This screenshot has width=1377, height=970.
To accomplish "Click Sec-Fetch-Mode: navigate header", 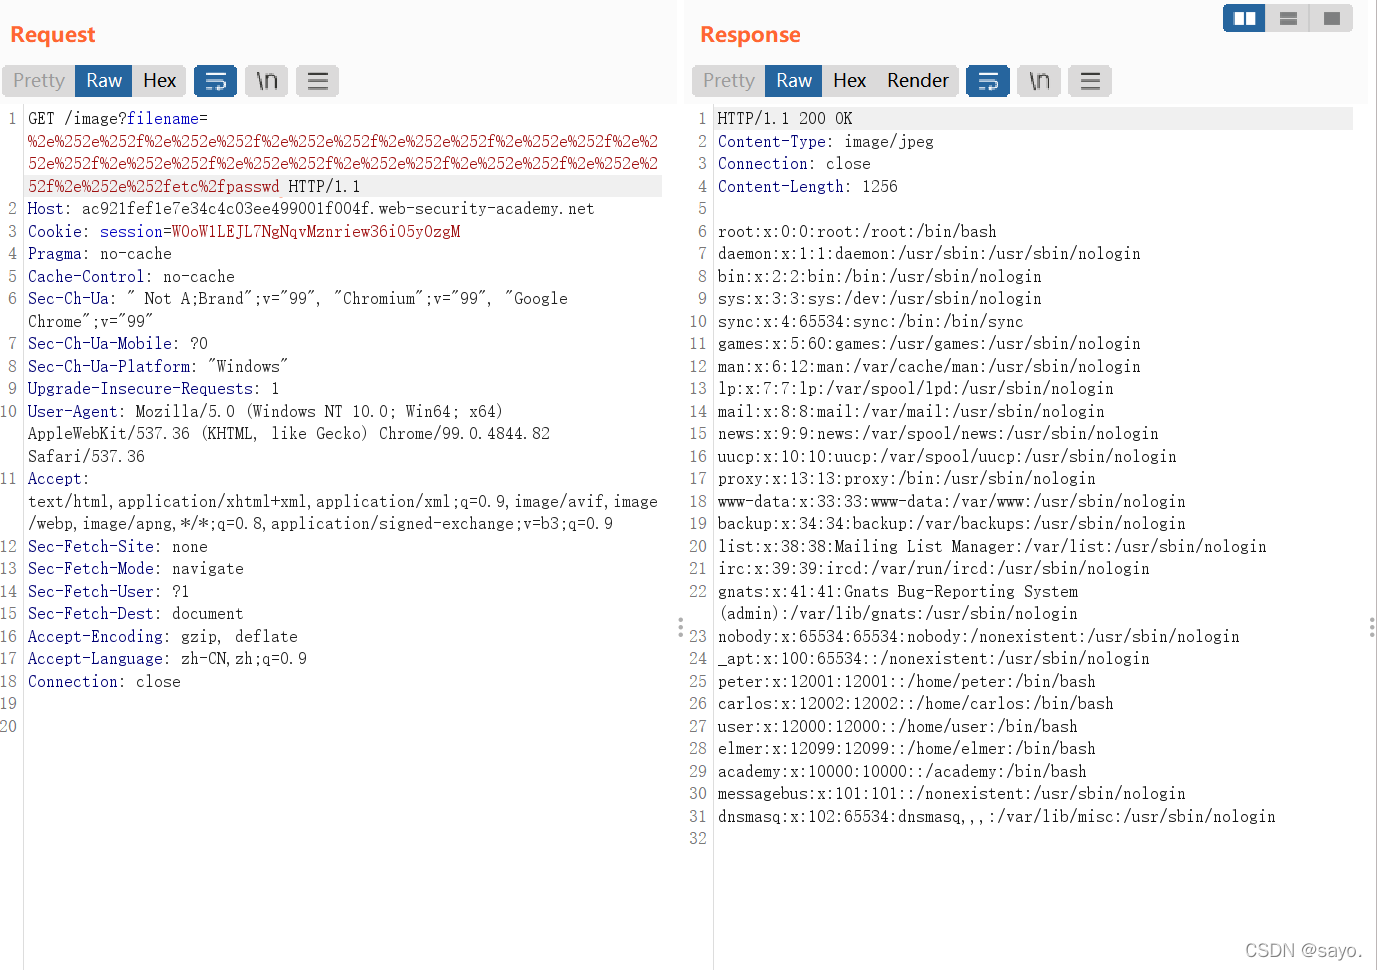I will click(x=136, y=569).
